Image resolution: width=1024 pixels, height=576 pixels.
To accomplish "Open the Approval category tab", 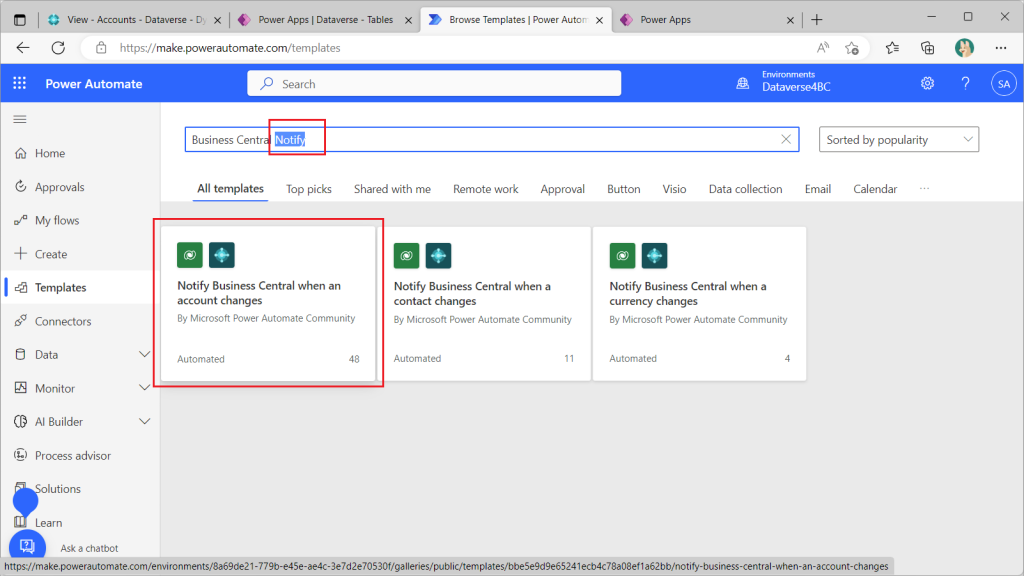I will click(x=562, y=189).
